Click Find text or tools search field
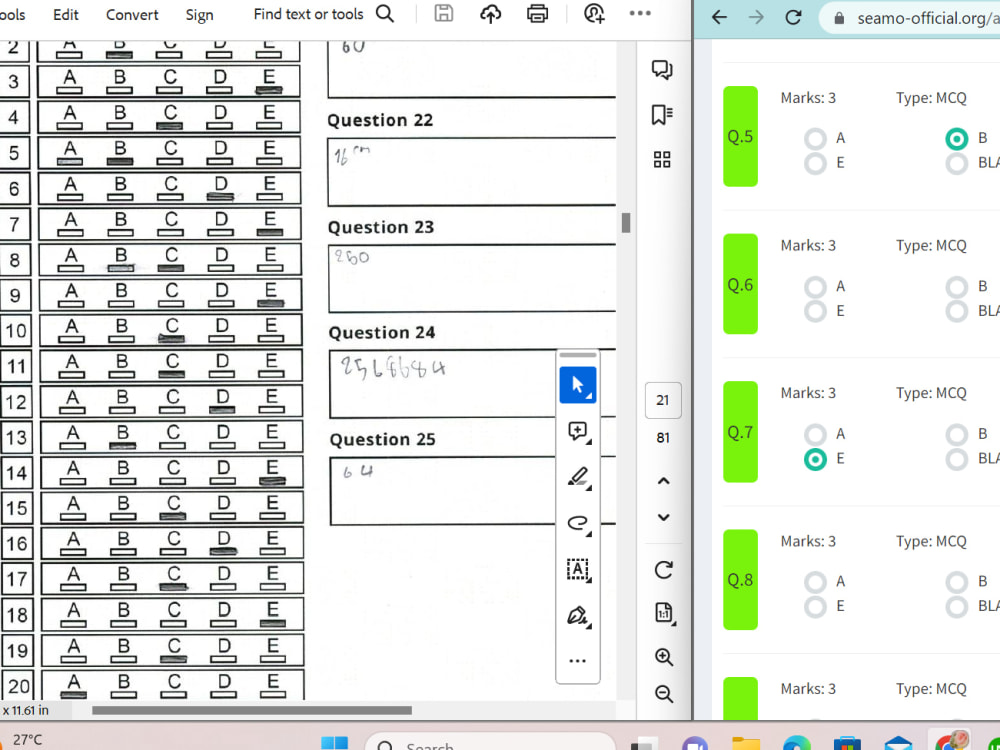Viewport: 1000px width, 750px height. (308, 14)
